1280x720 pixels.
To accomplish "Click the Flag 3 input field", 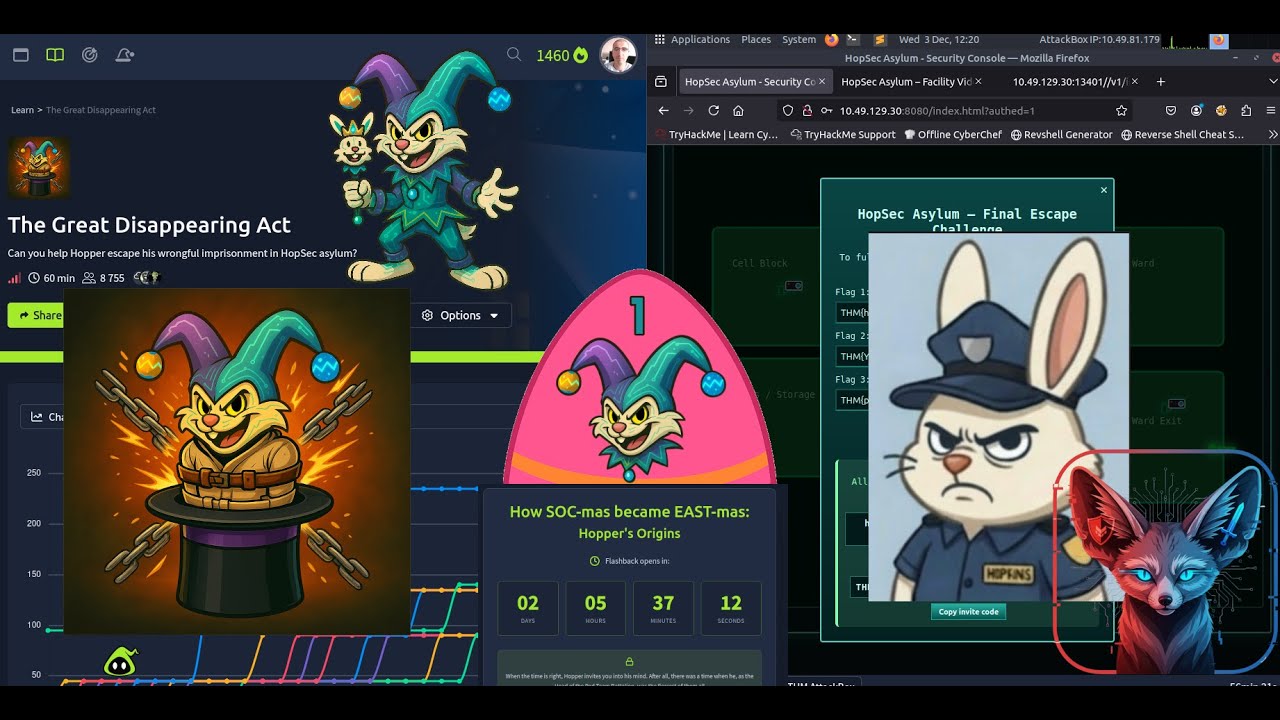I will [x=853, y=400].
